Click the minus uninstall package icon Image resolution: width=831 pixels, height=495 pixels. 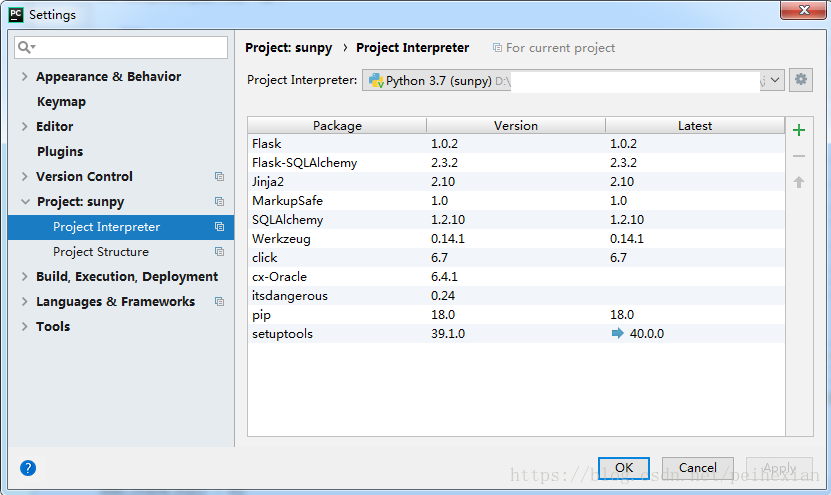pos(799,156)
